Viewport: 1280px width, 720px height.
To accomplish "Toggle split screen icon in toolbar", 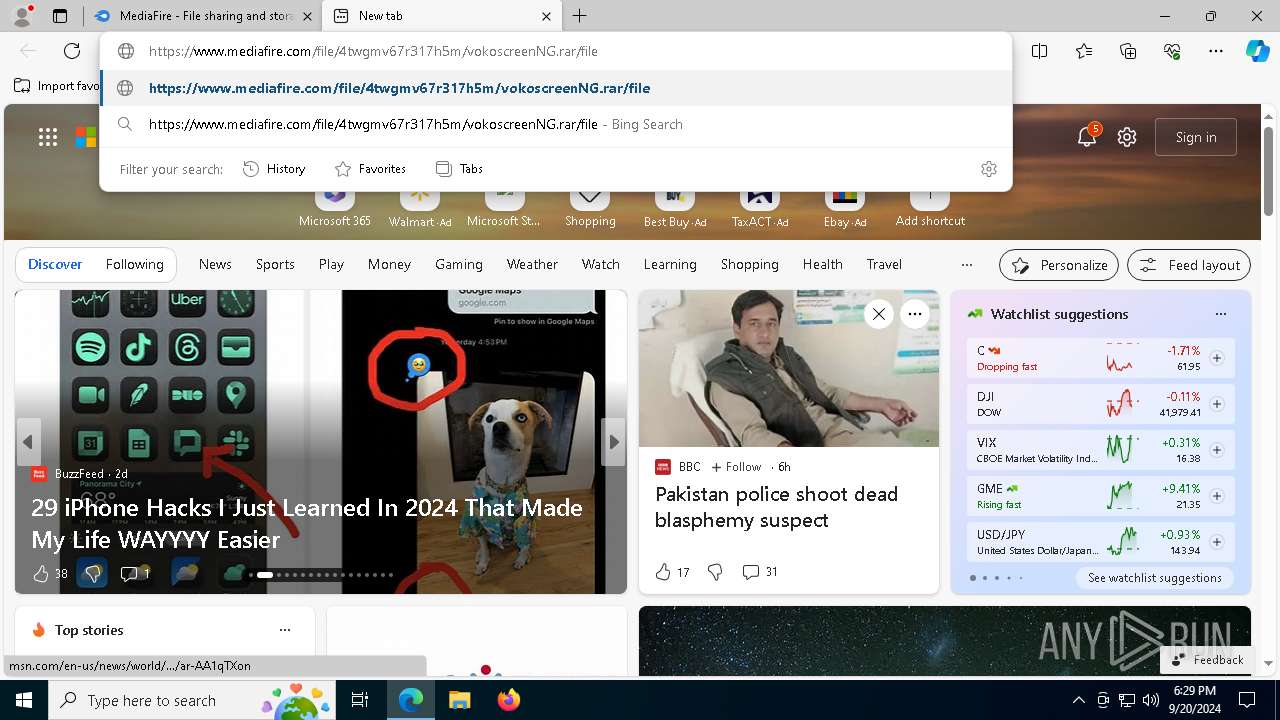I will 1039,51.
